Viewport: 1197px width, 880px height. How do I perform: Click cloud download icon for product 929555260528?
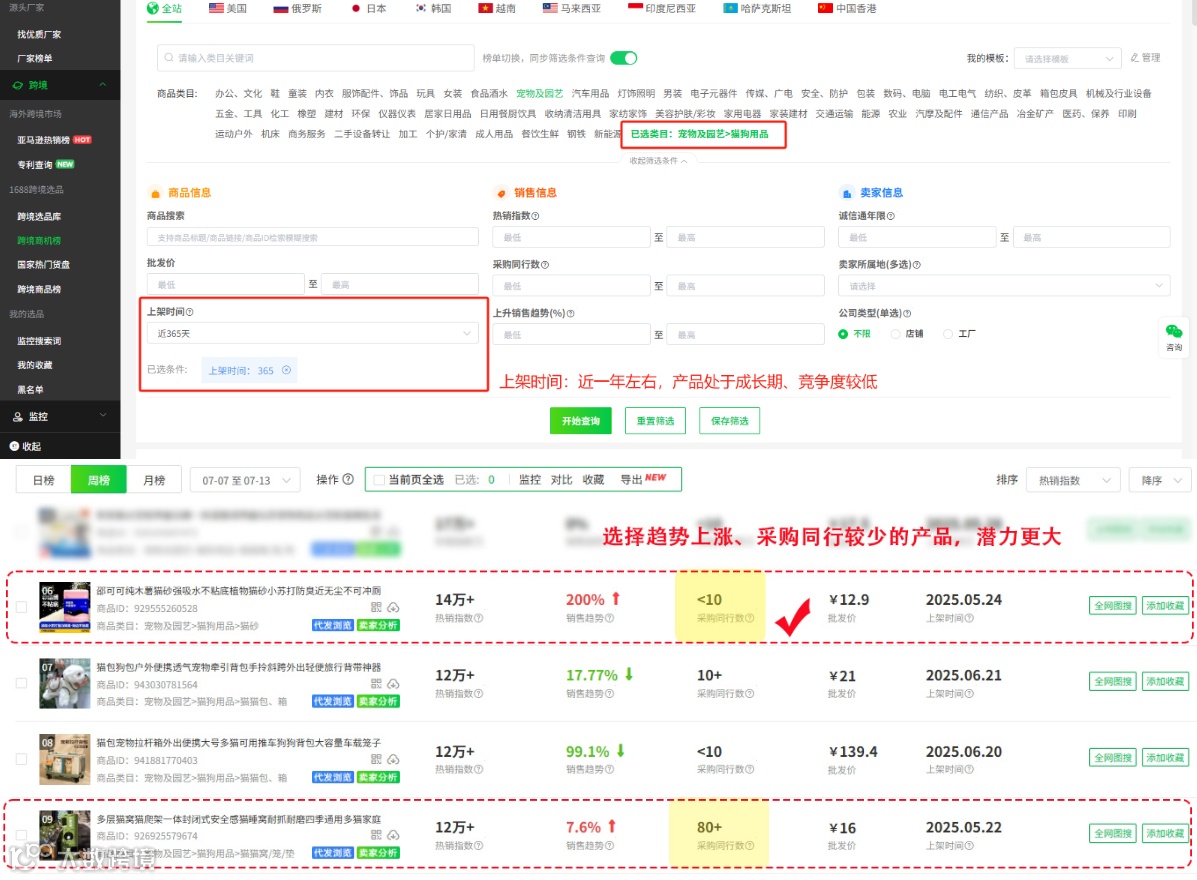393,608
